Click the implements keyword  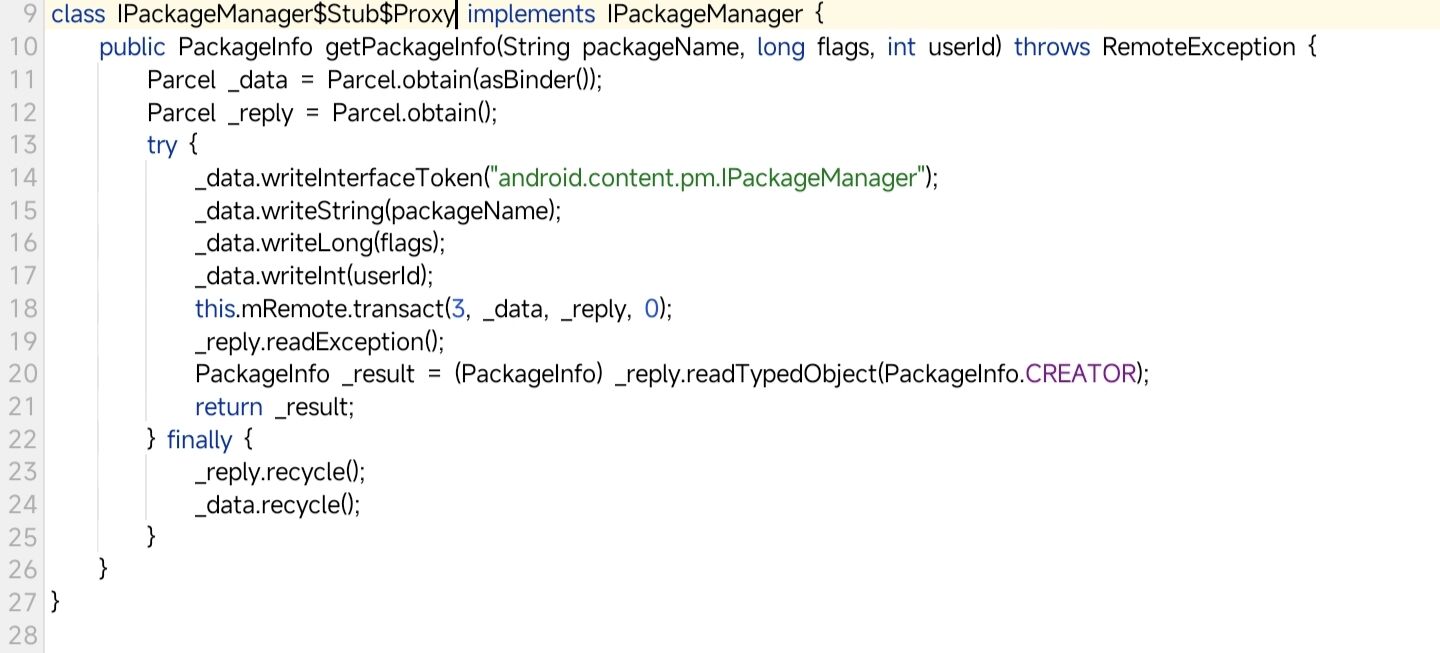[531, 15]
